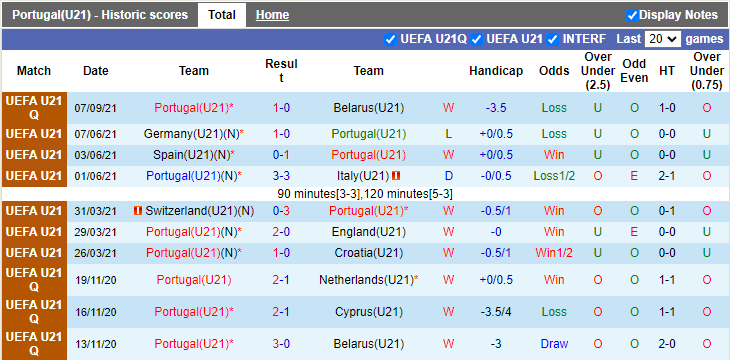The width and height of the screenshot is (730, 360).
Task: Select the Total tab
Action: (222, 15)
